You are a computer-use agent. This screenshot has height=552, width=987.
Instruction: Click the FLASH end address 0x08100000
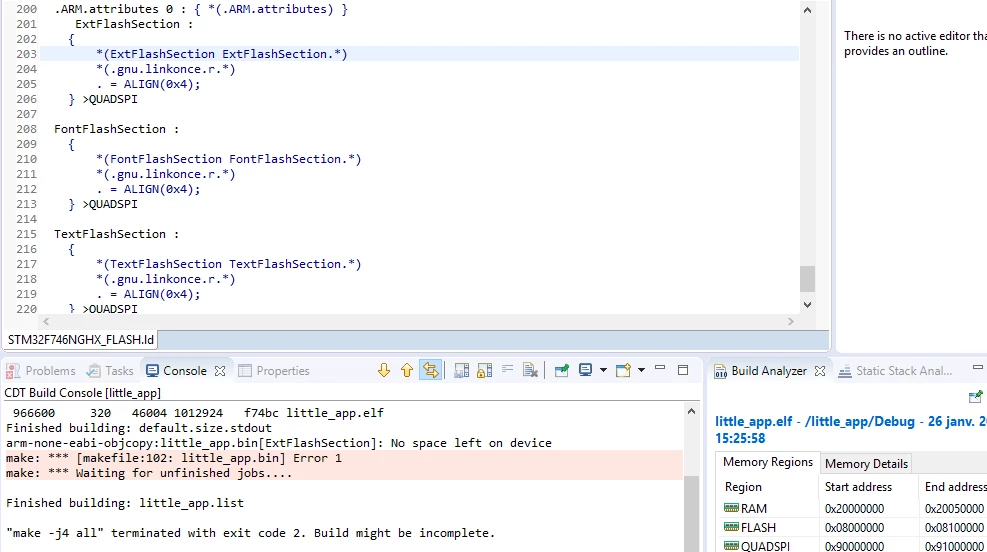click(x=954, y=527)
